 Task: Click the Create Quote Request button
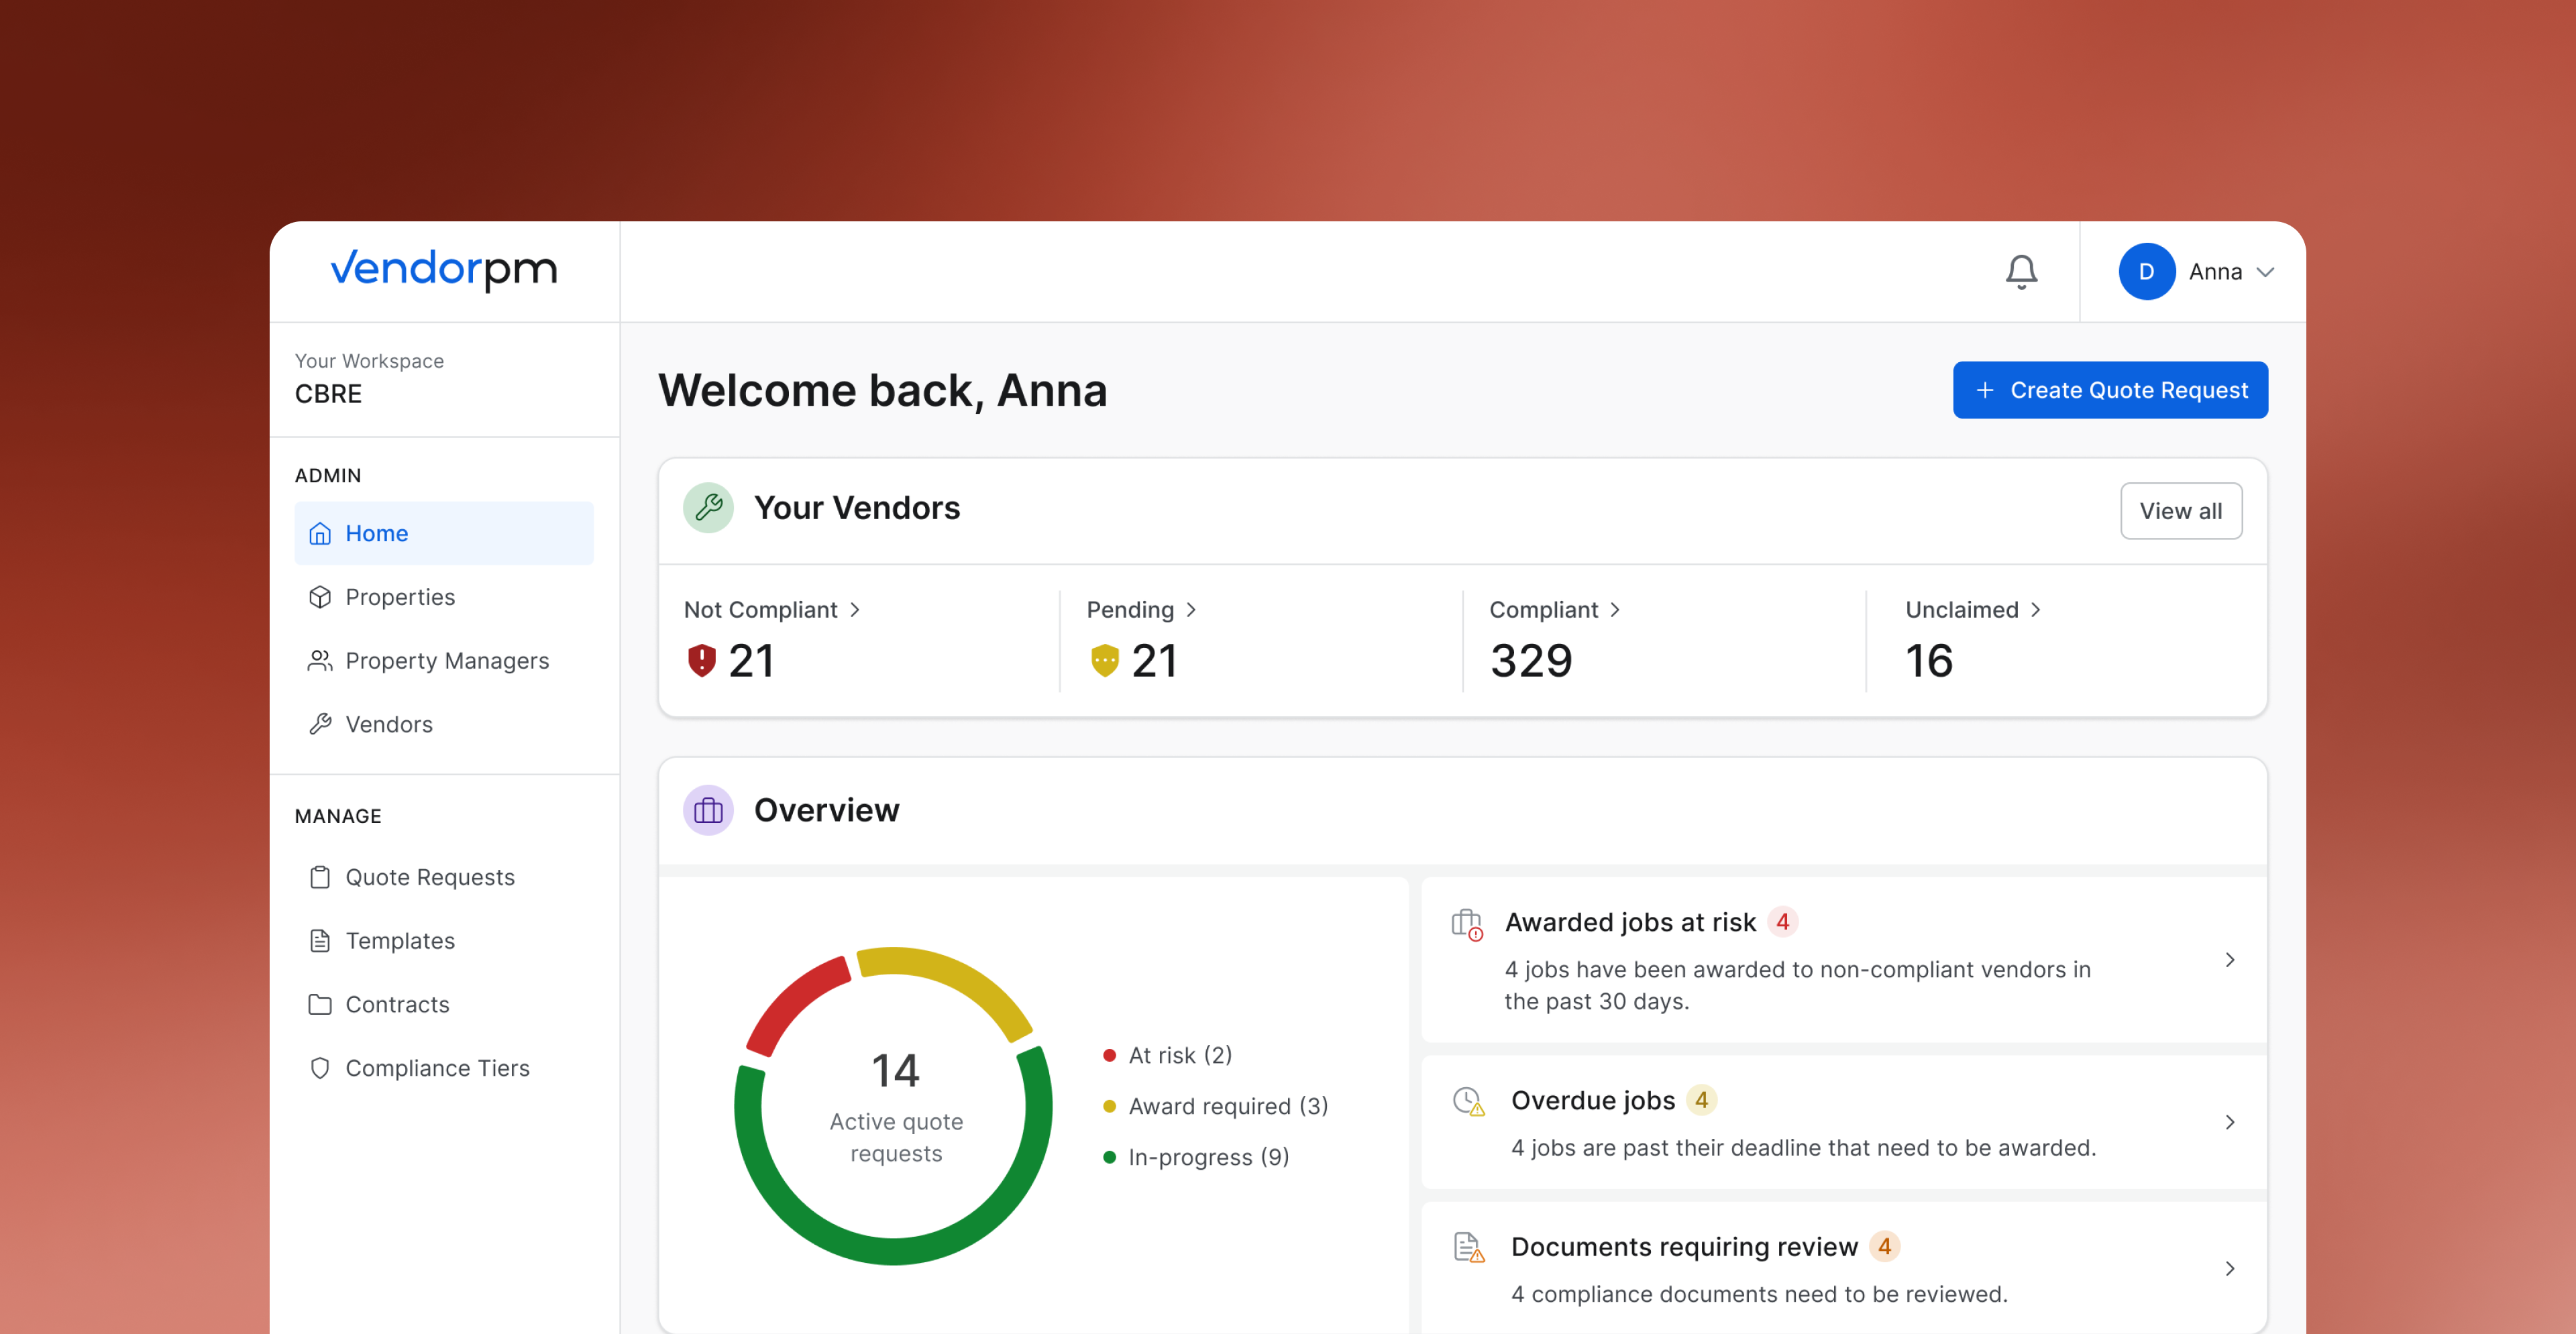tap(2109, 390)
